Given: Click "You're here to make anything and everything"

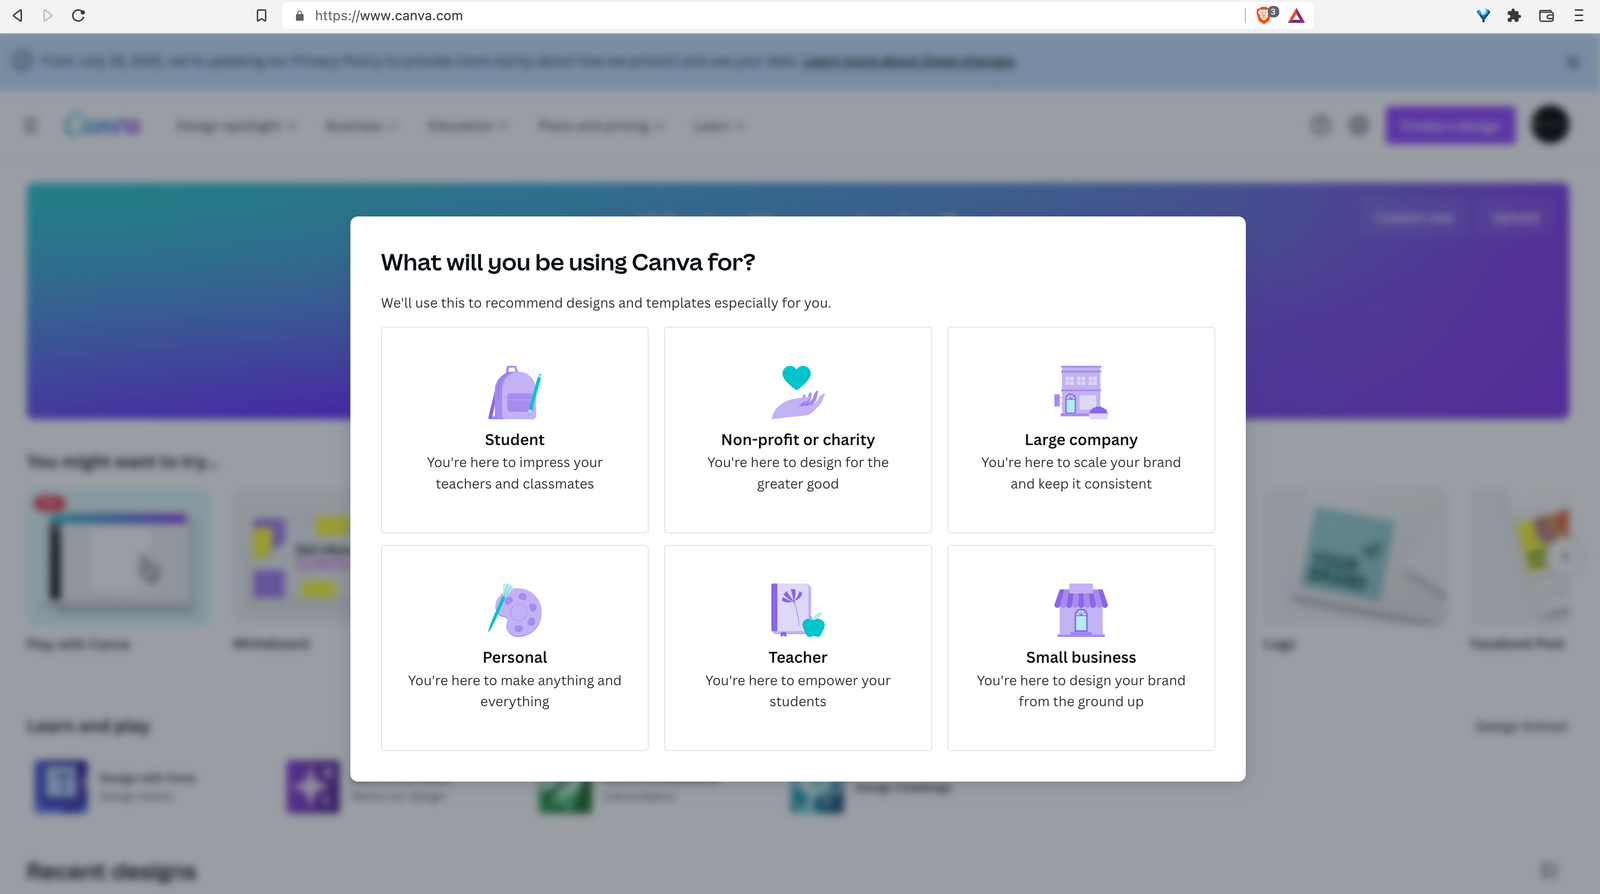Looking at the screenshot, I should (x=515, y=691).
